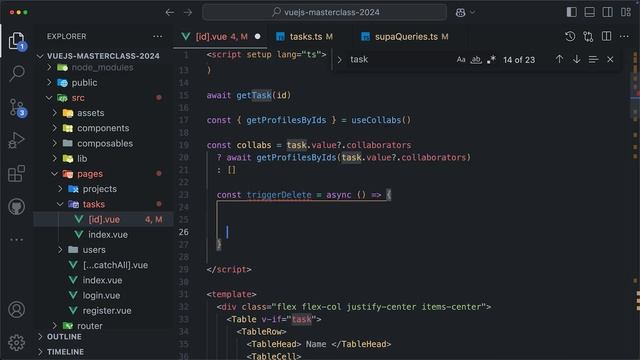Expand the composables folder

(55, 143)
